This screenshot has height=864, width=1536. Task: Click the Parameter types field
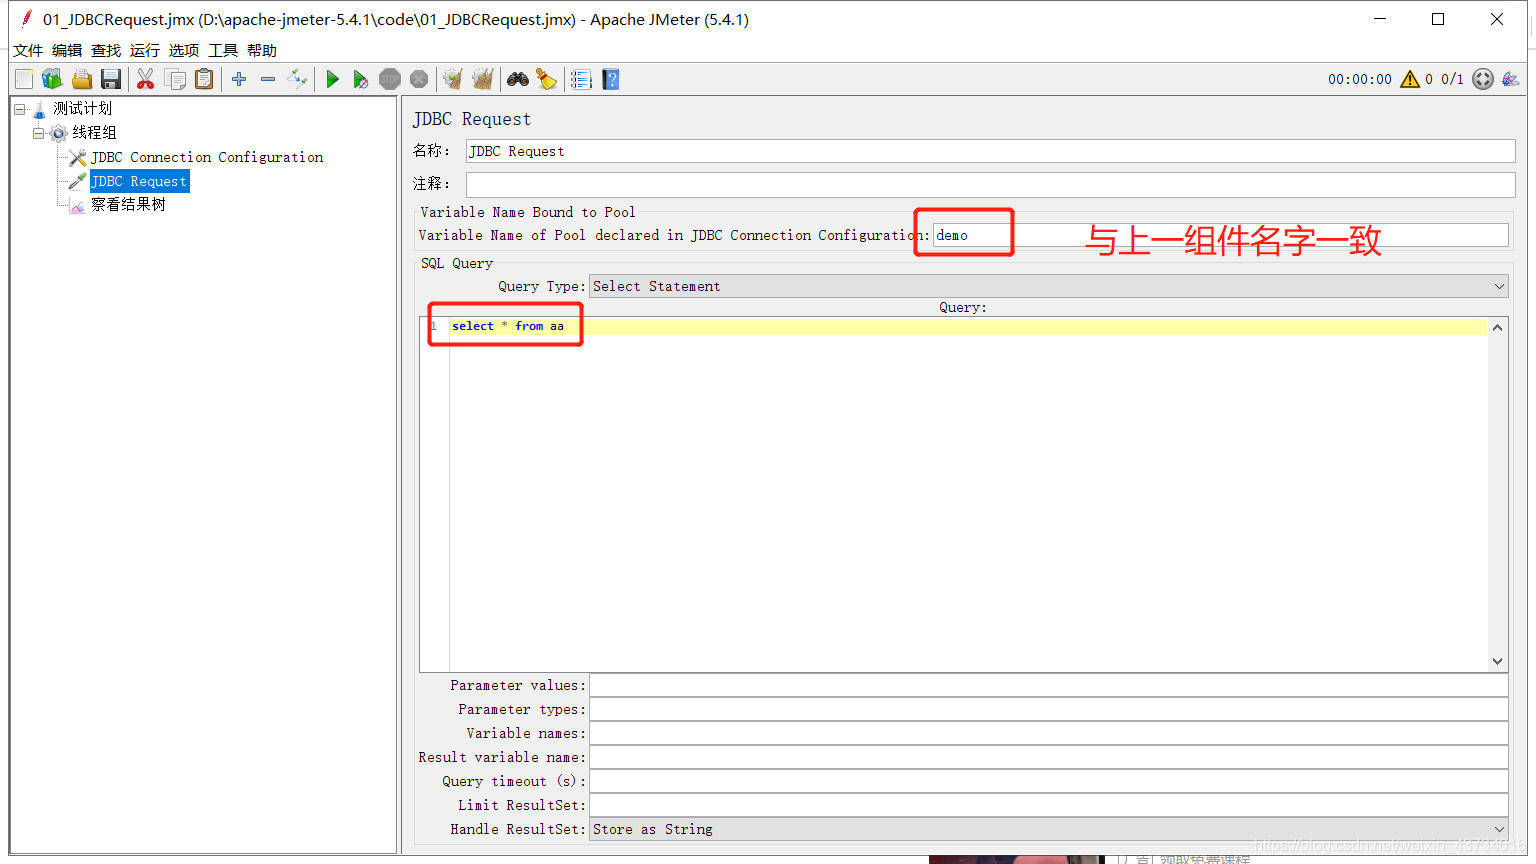(1048, 709)
